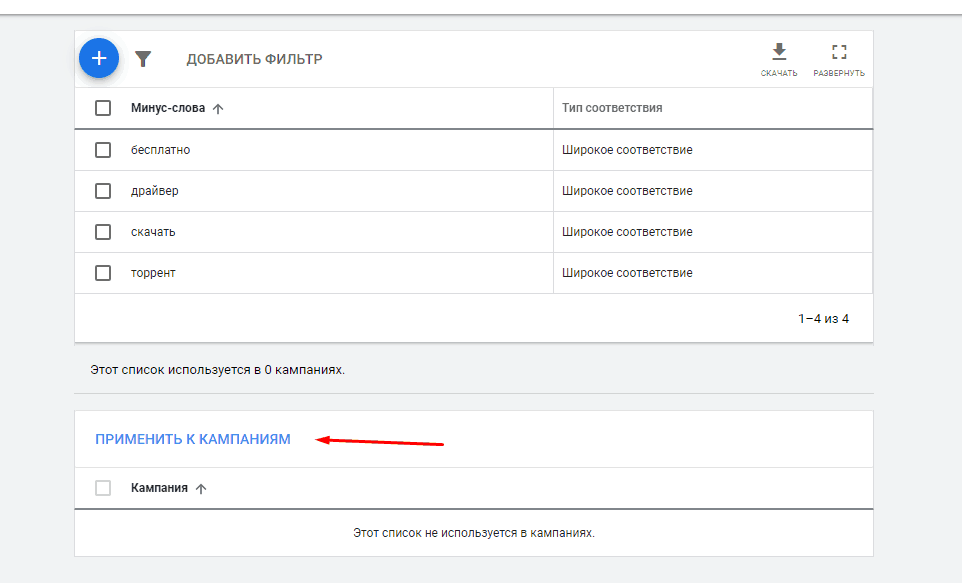Check the checkbox for бесплатно
The width and height of the screenshot is (962, 583).
point(103,149)
